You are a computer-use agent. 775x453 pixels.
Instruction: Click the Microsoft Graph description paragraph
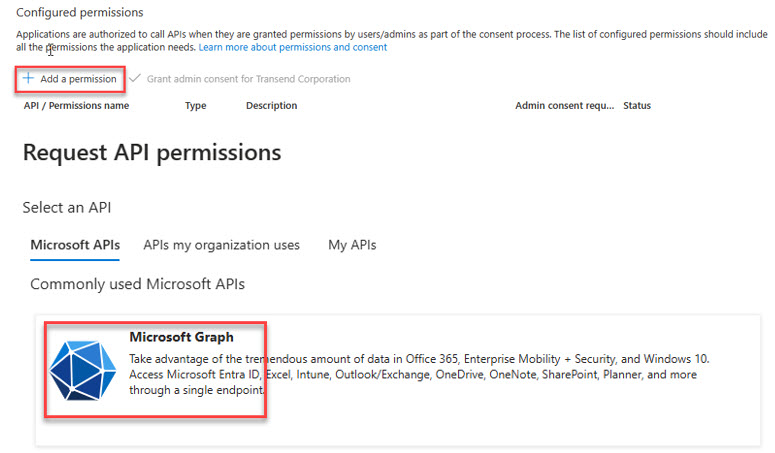pos(419,374)
